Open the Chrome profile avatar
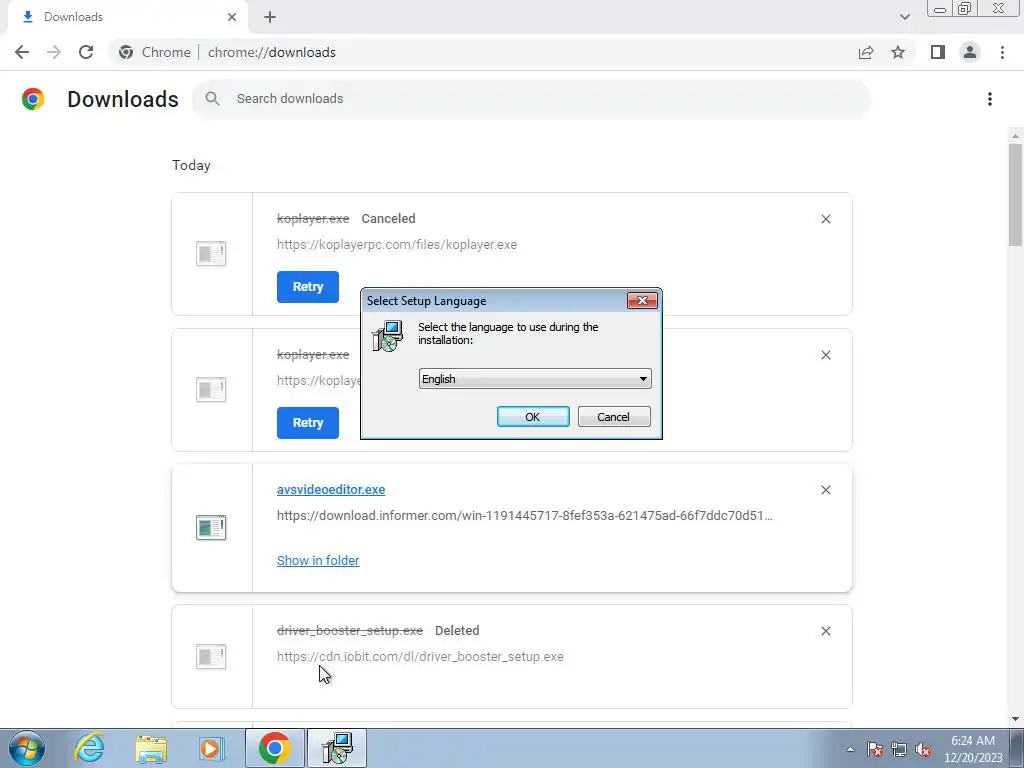Image resolution: width=1024 pixels, height=768 pixels. click(970, 52)
